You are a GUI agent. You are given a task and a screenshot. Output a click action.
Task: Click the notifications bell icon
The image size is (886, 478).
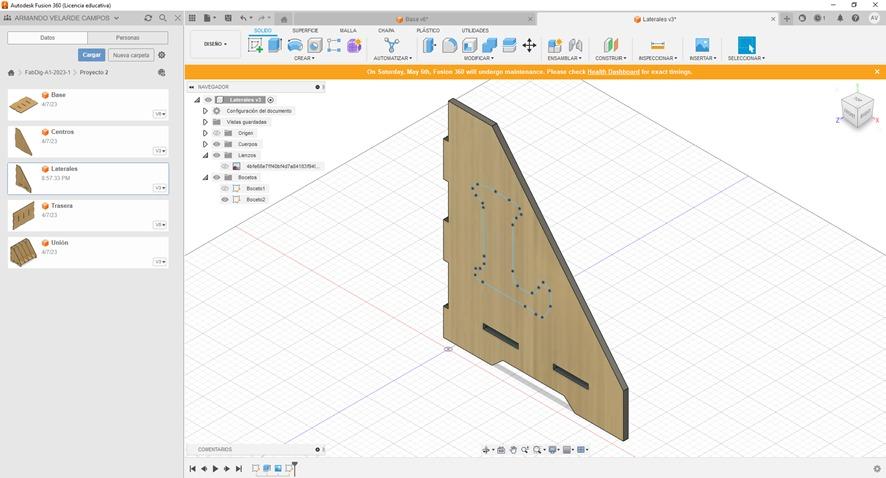[x=840, y=18]
